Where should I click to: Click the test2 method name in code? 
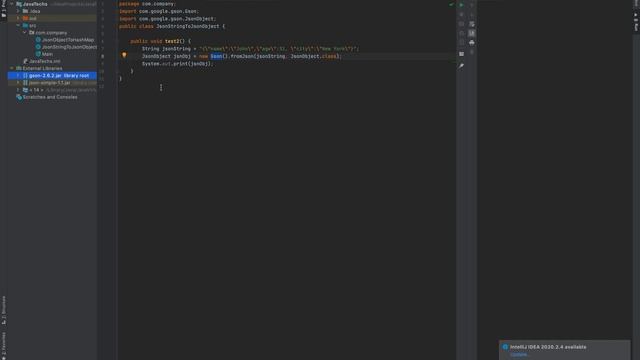(x=172, y=41)
